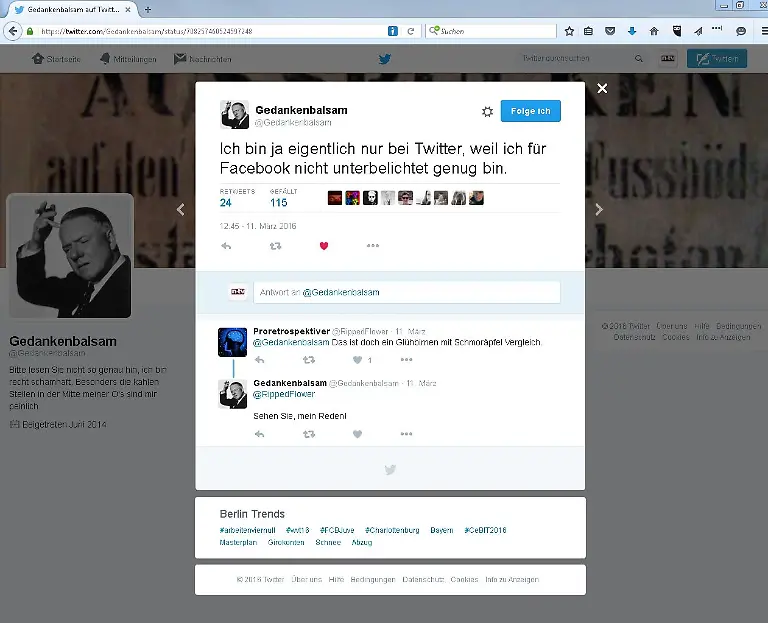Viewport: 768px width, 623px height.
Task: Reload page via address bar refresh icon
Action: [x=410, y=31]
